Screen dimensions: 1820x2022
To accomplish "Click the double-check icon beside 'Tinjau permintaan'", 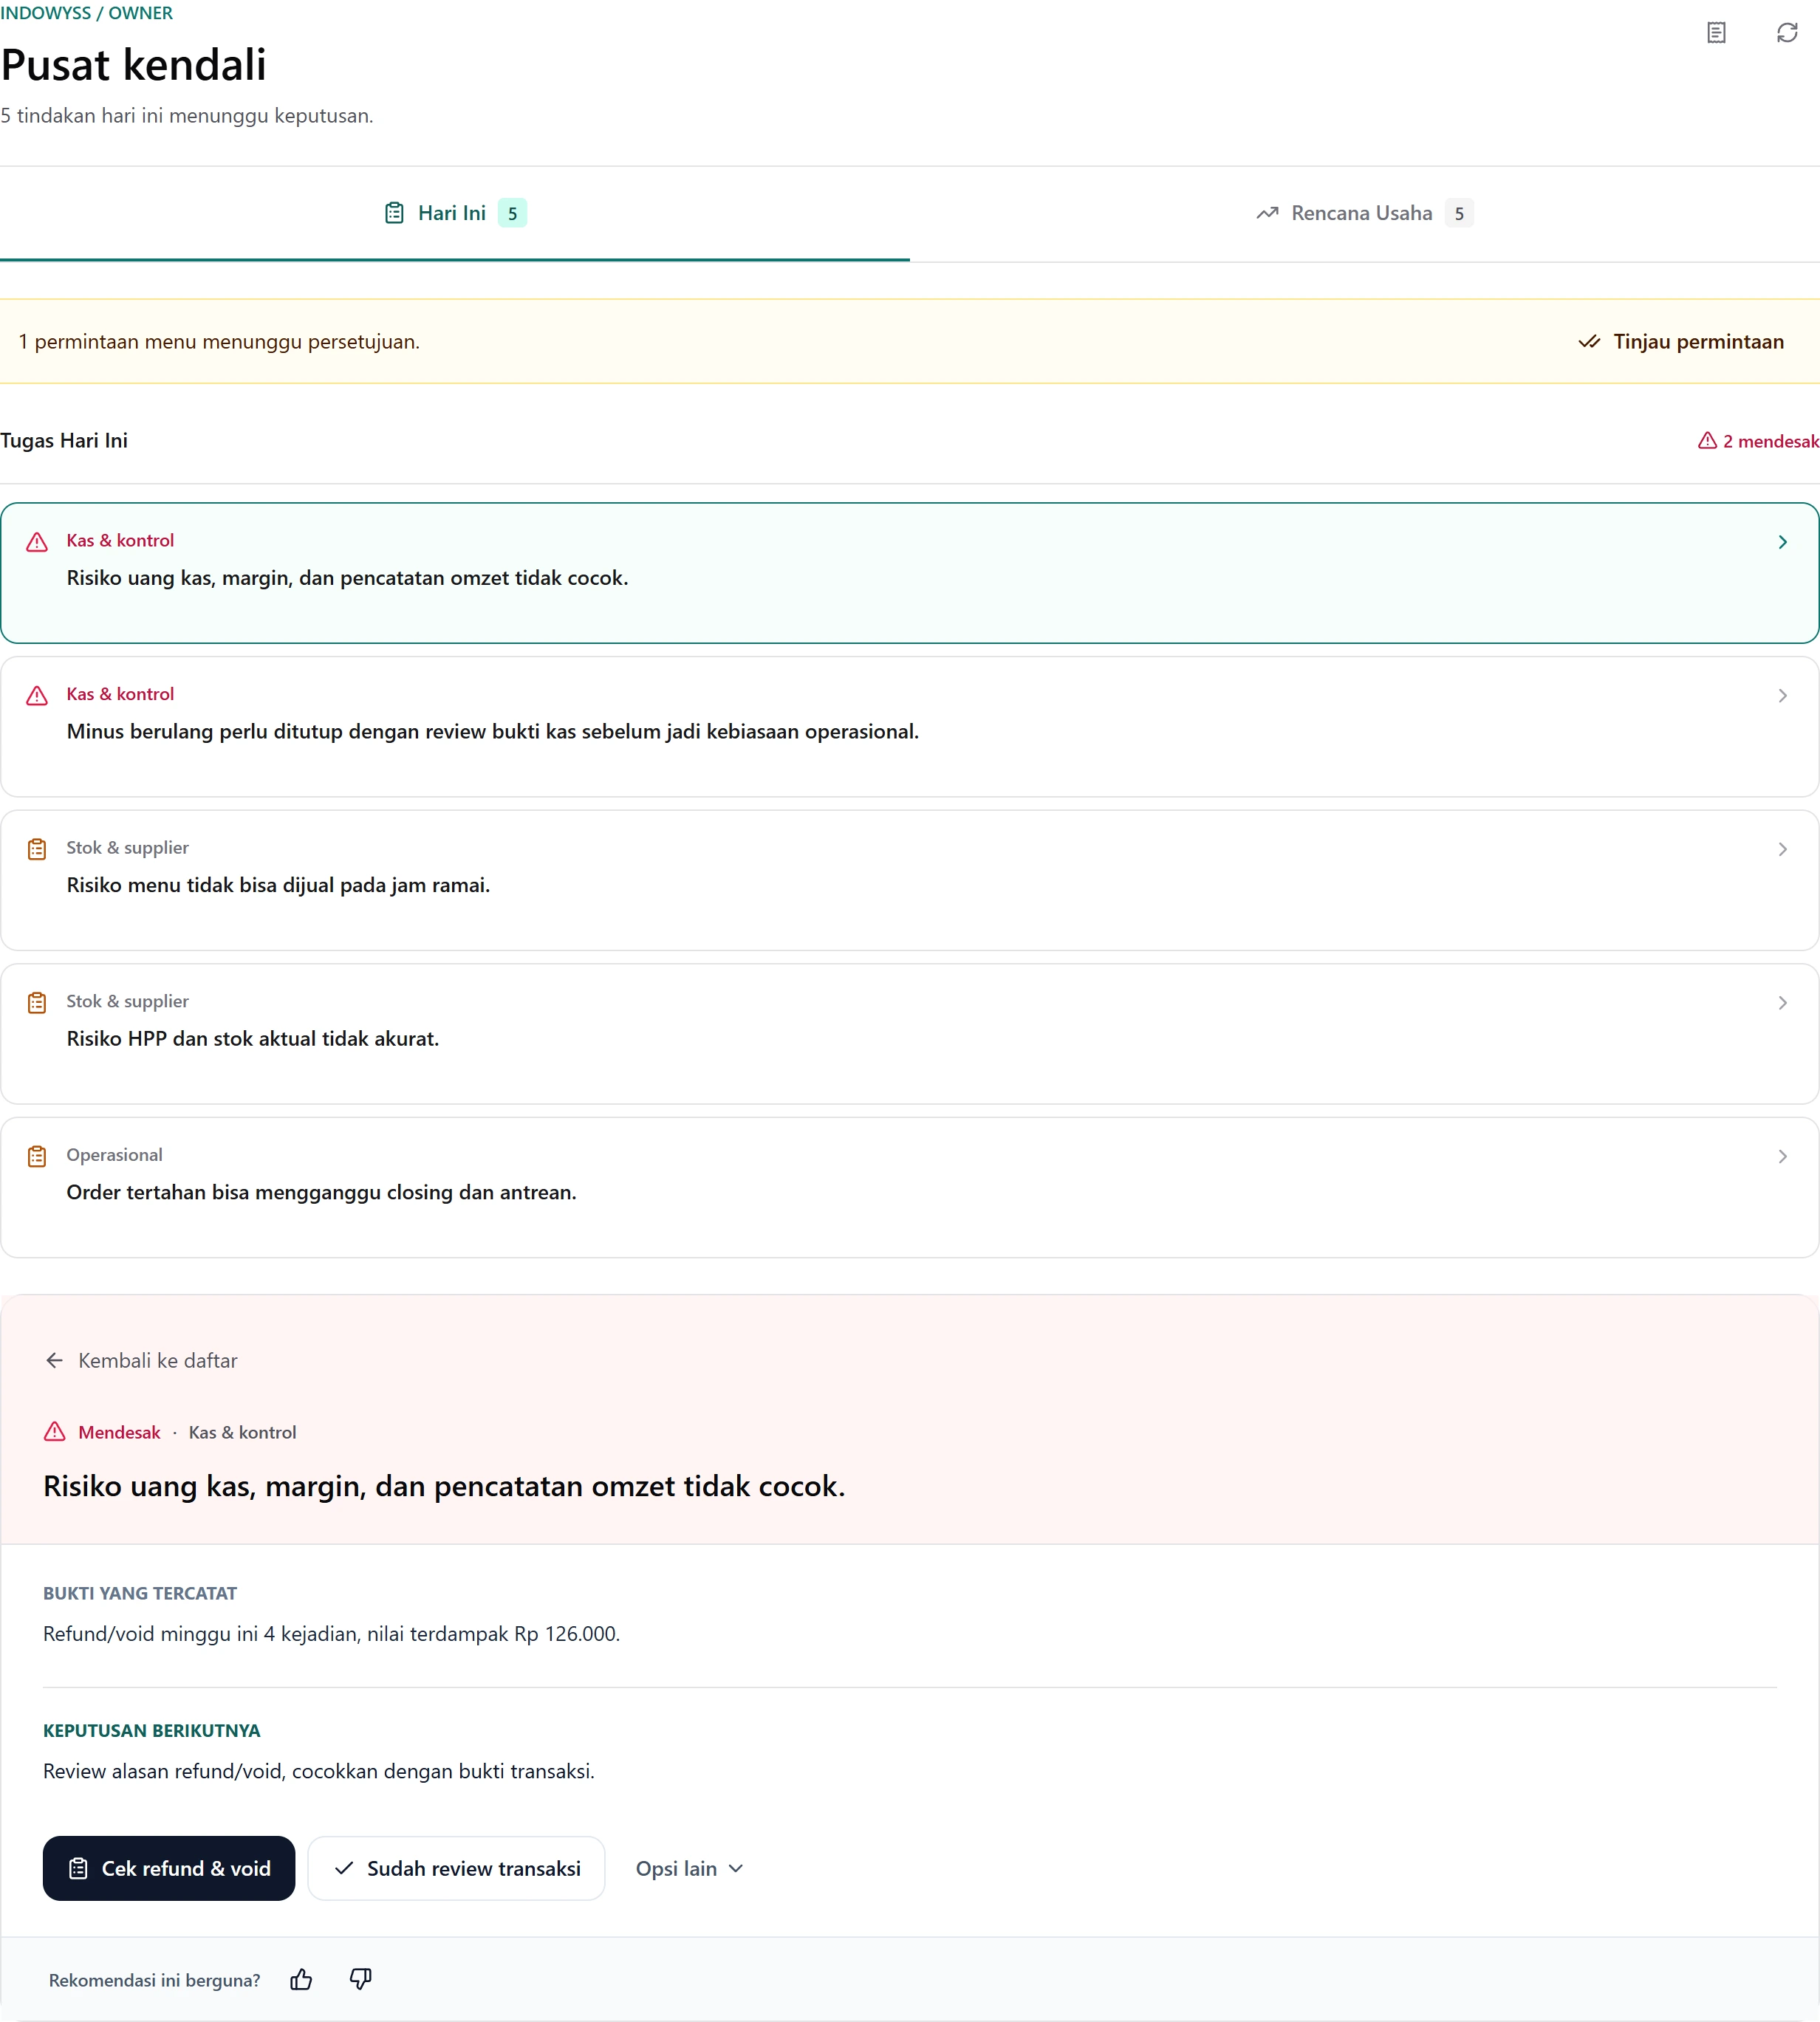I will point(1589,342).
